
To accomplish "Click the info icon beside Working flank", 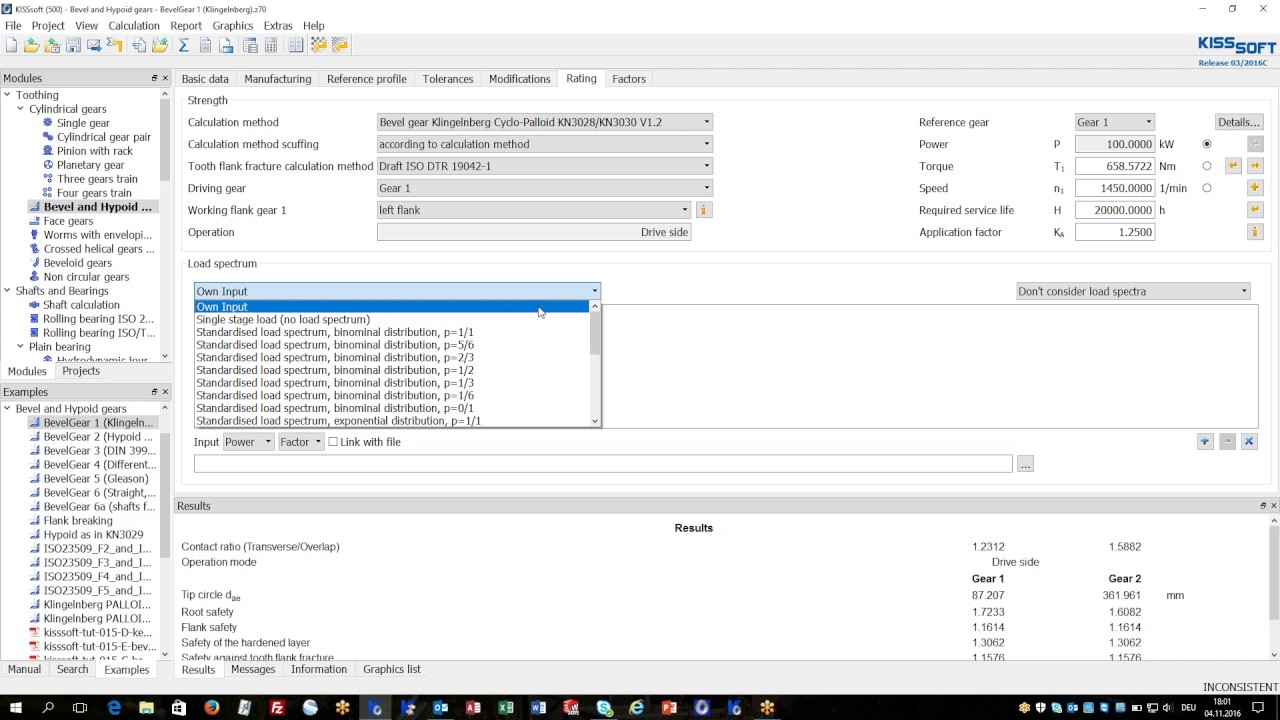I will click(703, 210).
